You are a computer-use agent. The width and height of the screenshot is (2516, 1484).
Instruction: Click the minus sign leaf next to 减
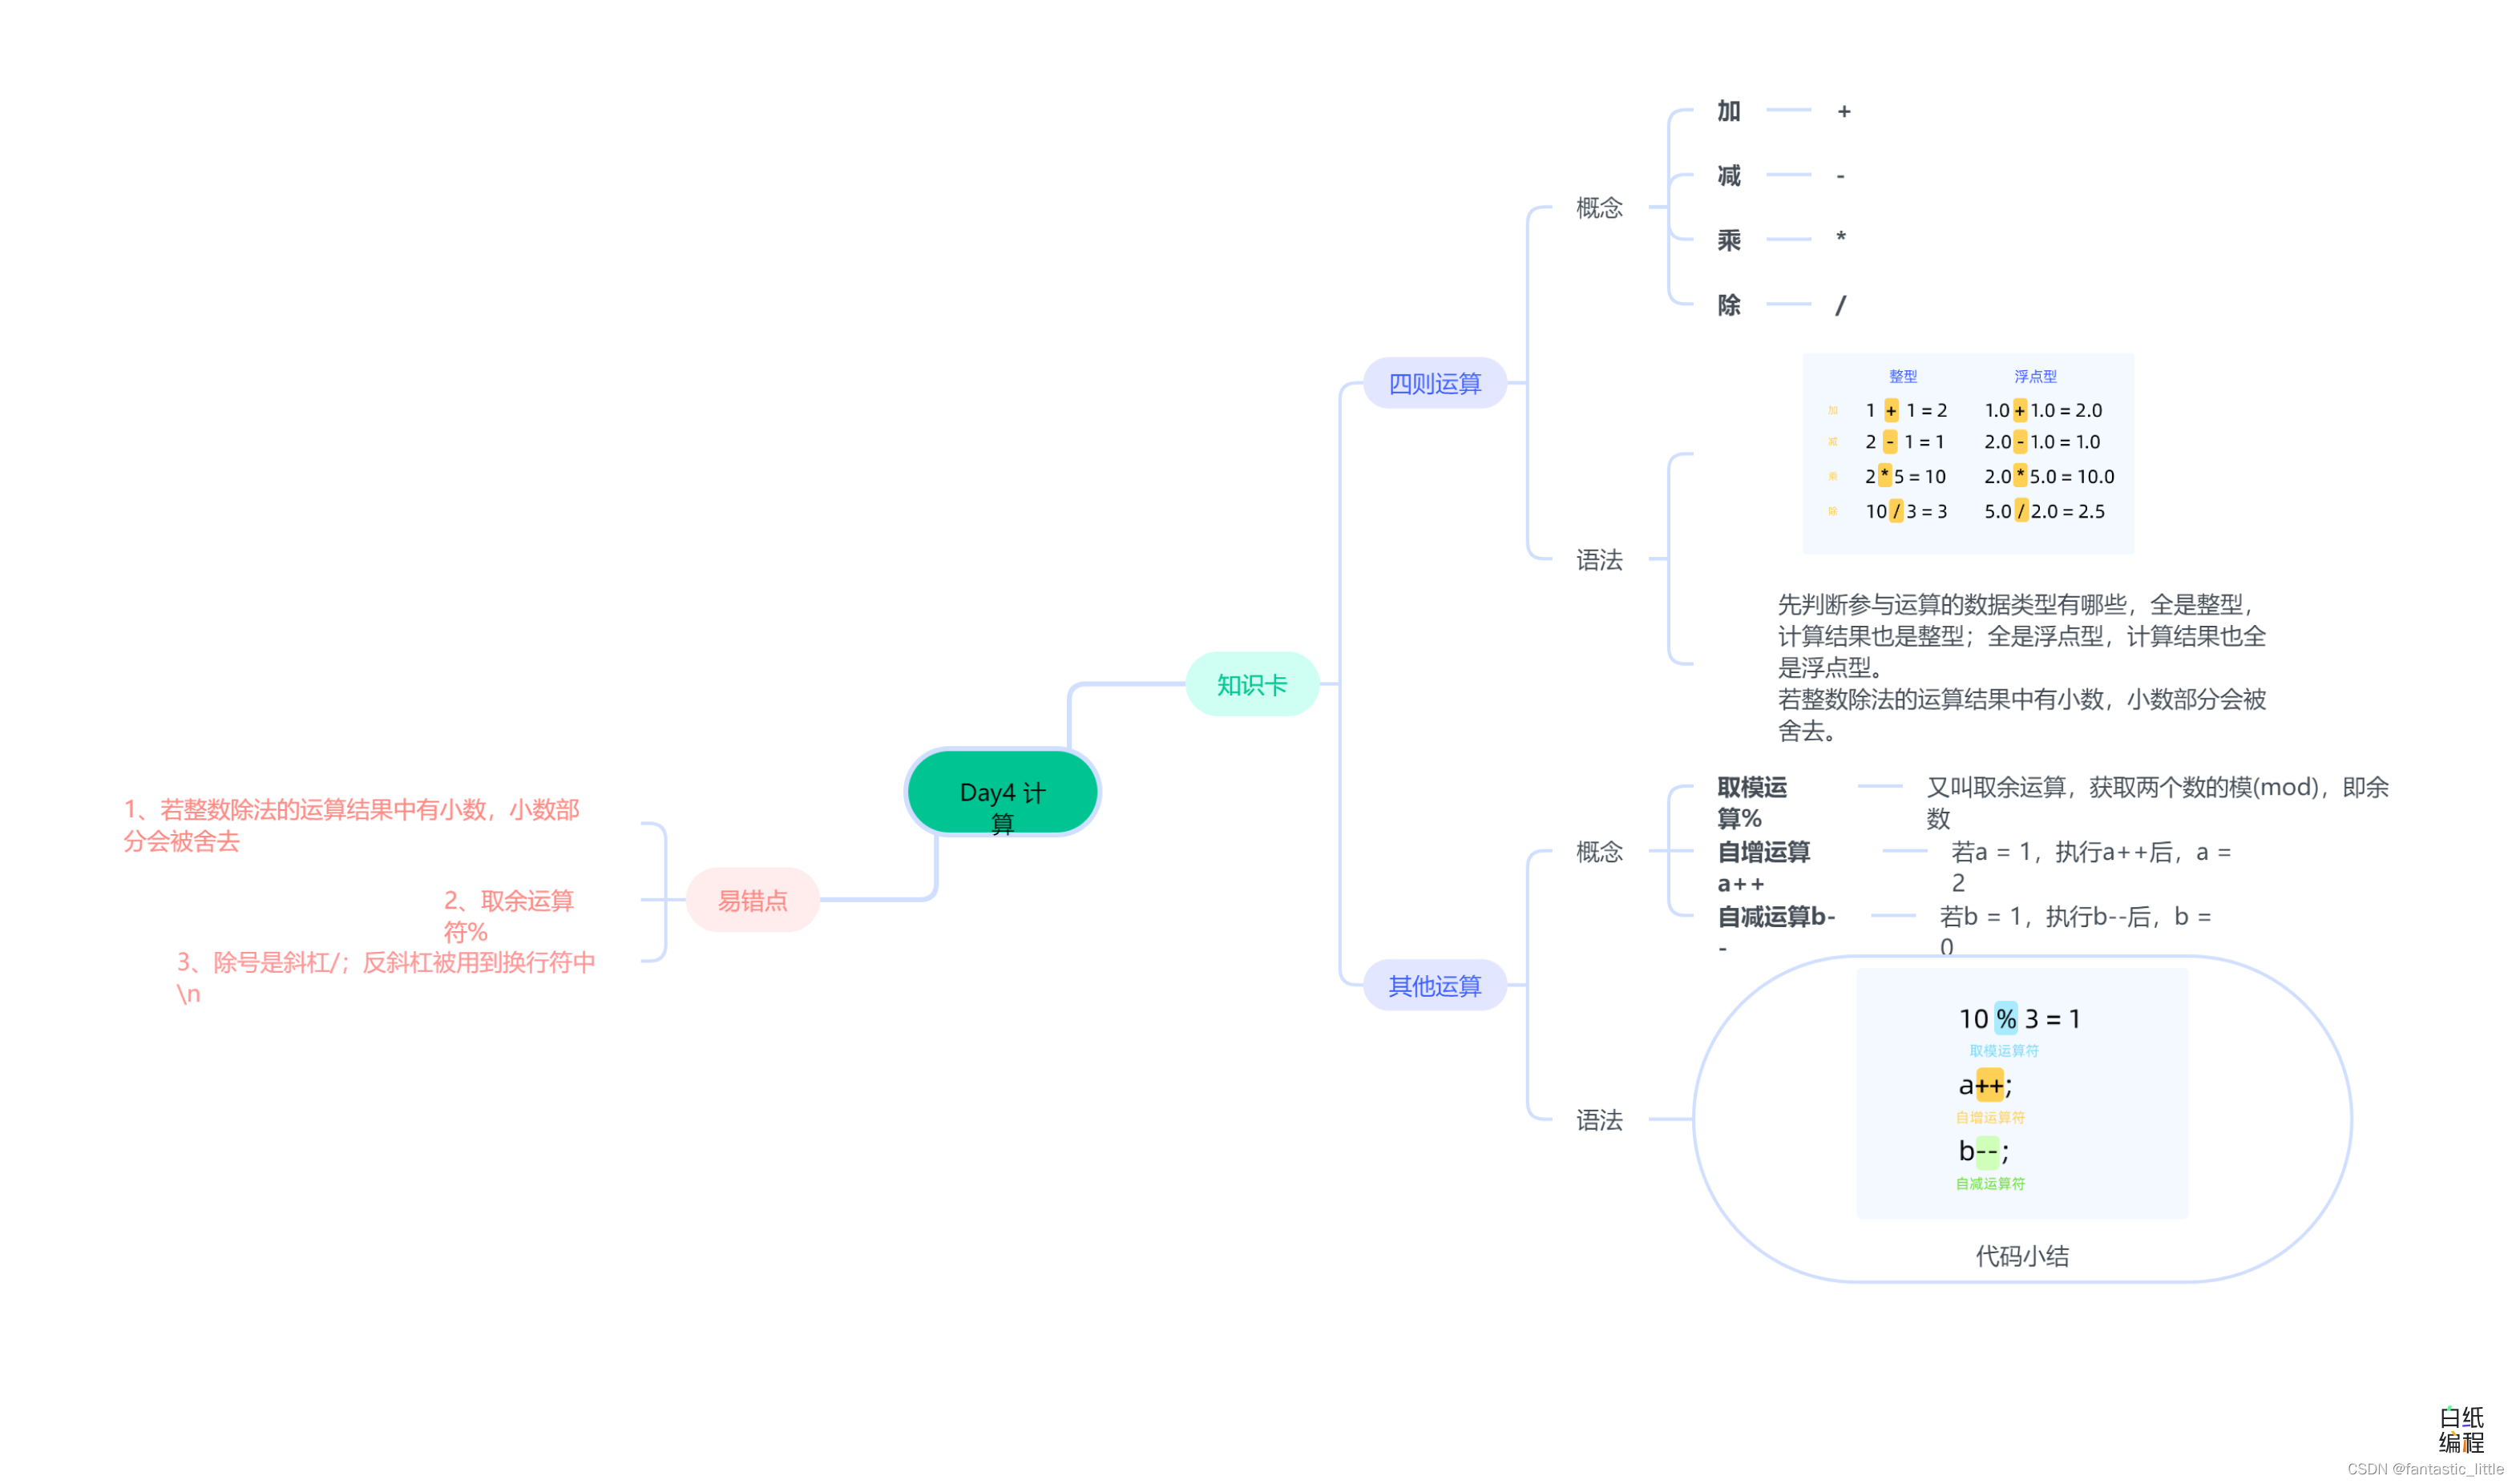click(x=1840, y=176)
